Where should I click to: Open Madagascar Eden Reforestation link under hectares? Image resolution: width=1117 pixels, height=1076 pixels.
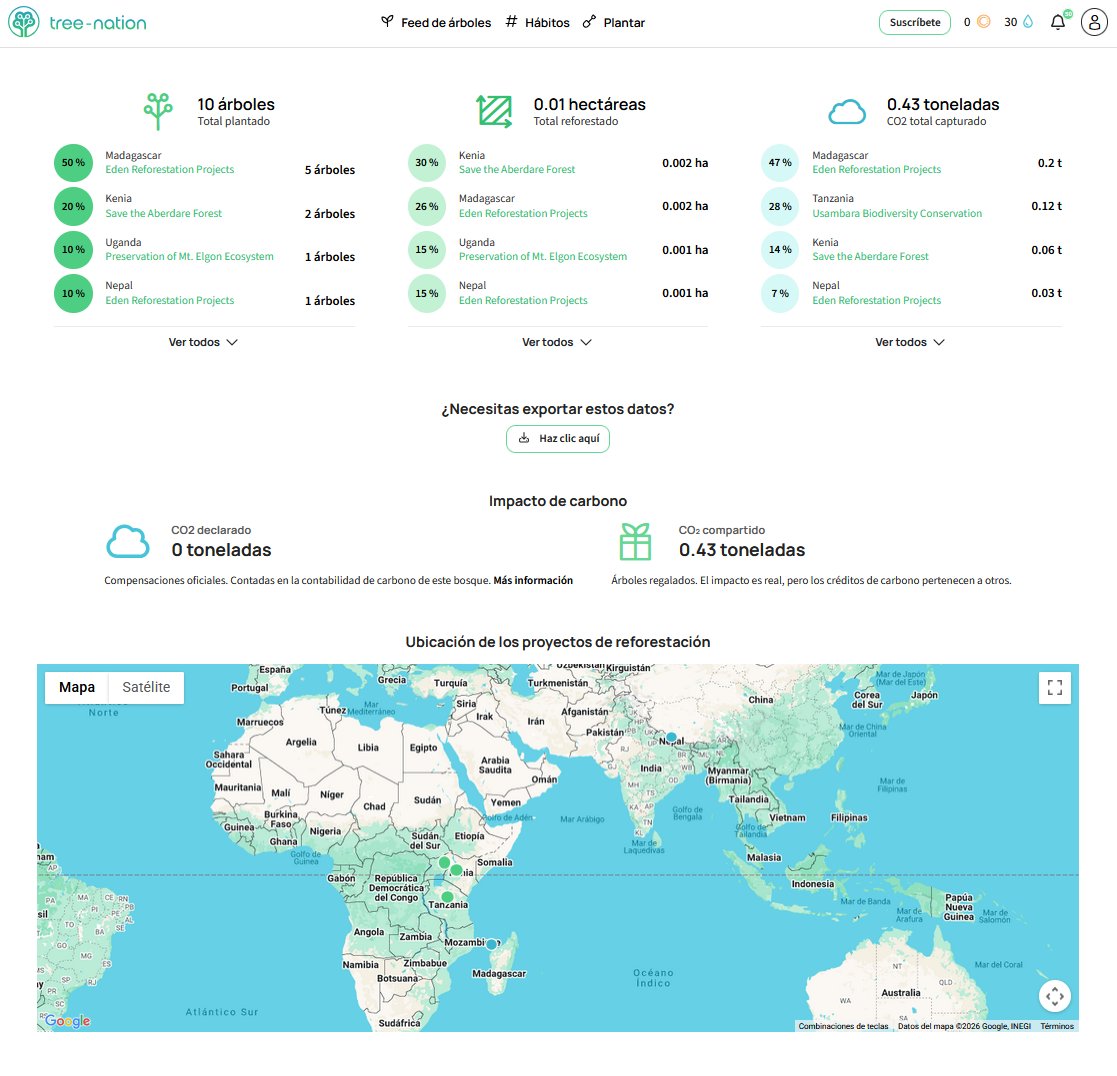(x=524, y=213)
